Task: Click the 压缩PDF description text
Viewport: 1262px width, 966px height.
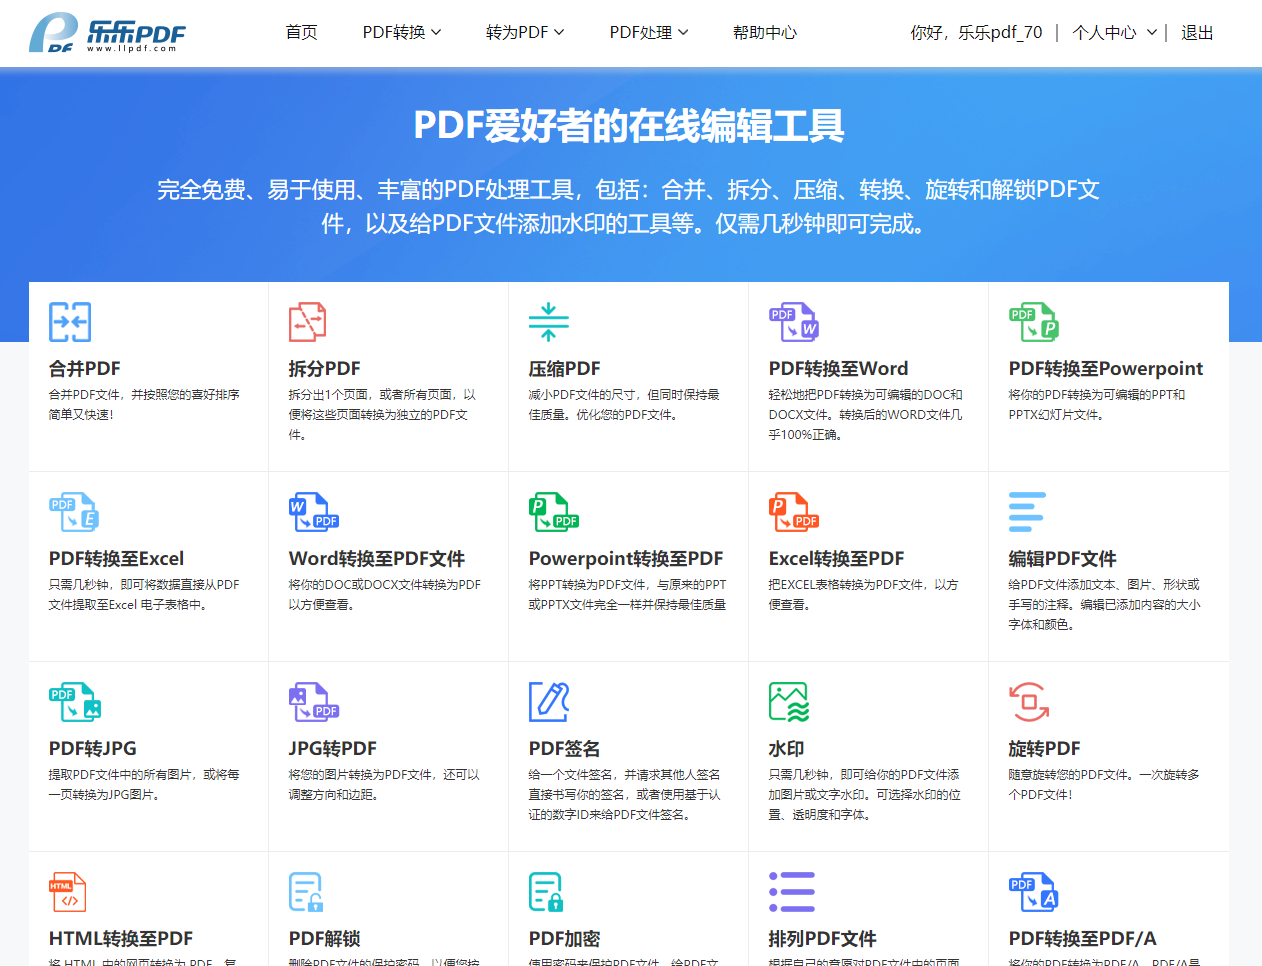Action: point(624,405)
